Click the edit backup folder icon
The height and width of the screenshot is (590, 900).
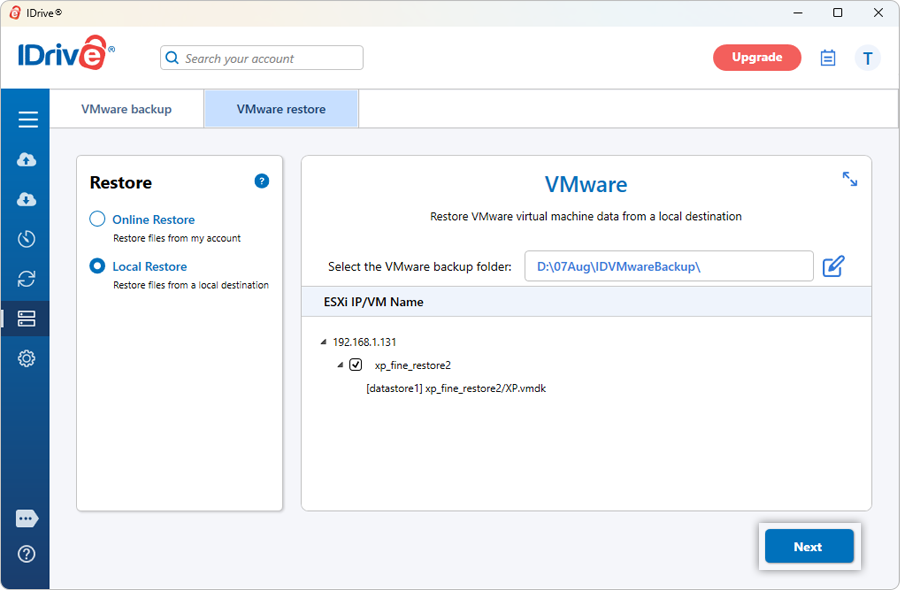(833, 267)
